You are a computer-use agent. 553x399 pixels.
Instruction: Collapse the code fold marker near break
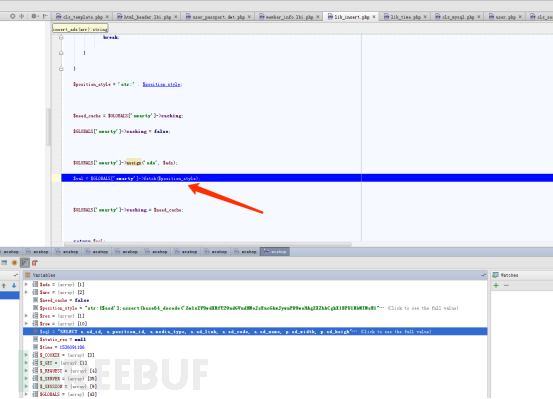coord(61,37)
